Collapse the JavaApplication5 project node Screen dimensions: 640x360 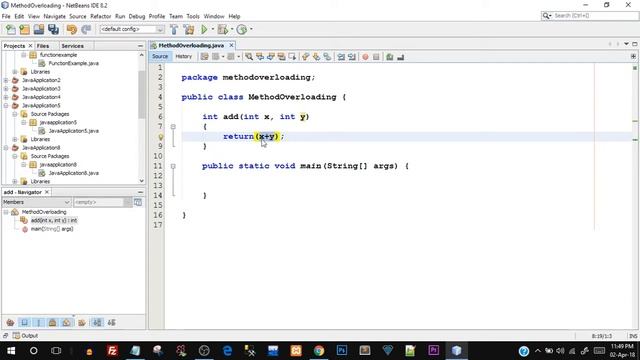(x=6, y=106)
